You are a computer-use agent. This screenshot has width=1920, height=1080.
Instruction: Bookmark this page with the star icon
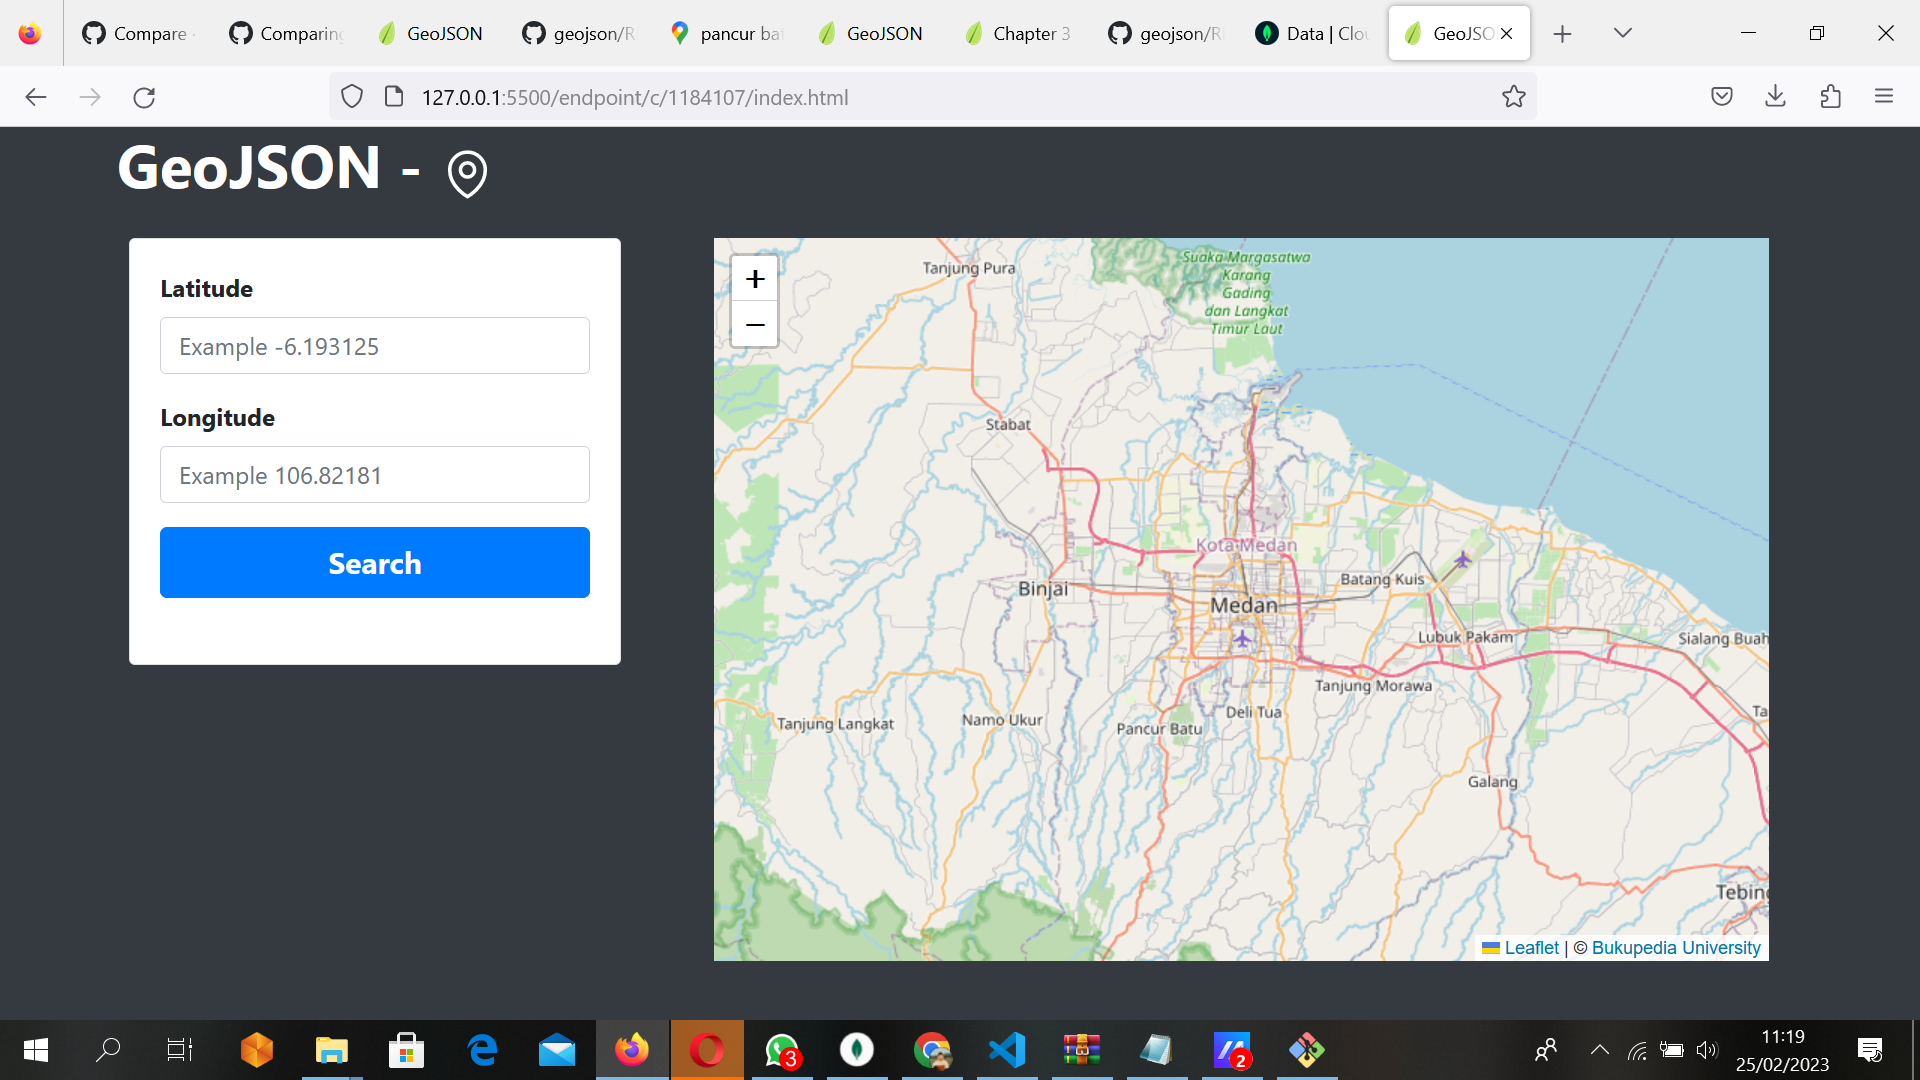click(1513, 97)
